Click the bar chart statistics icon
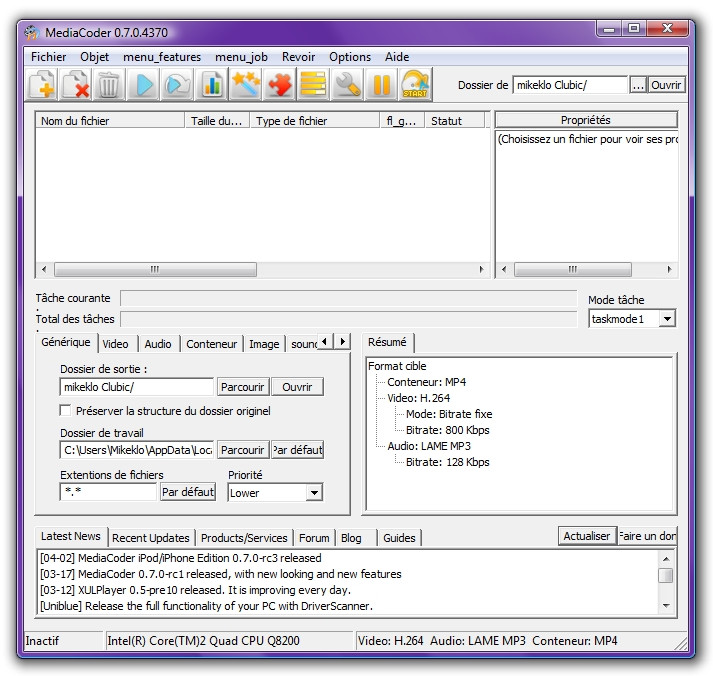Screen dimensions: 713x676 coord(212,85)
